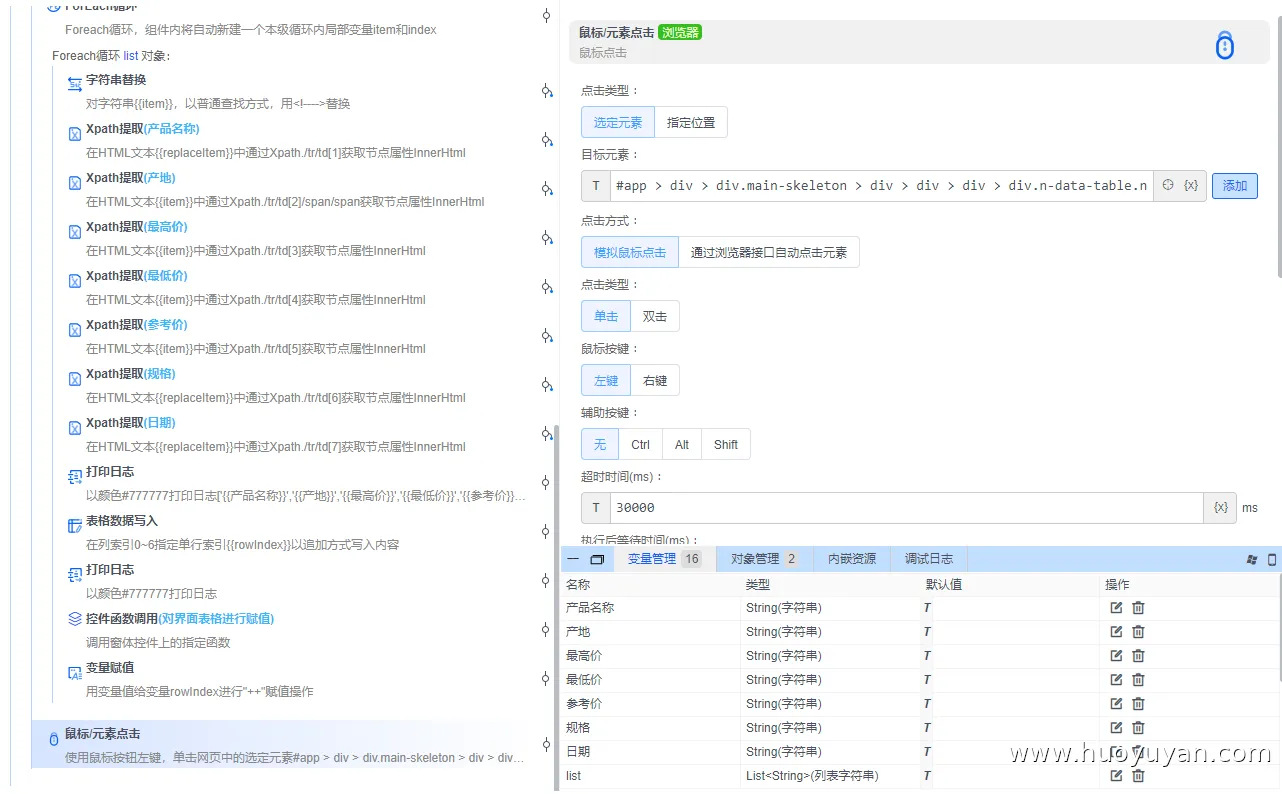
Task: Click the Xpath提取(日期) step icon
Action: coord(75,428)
